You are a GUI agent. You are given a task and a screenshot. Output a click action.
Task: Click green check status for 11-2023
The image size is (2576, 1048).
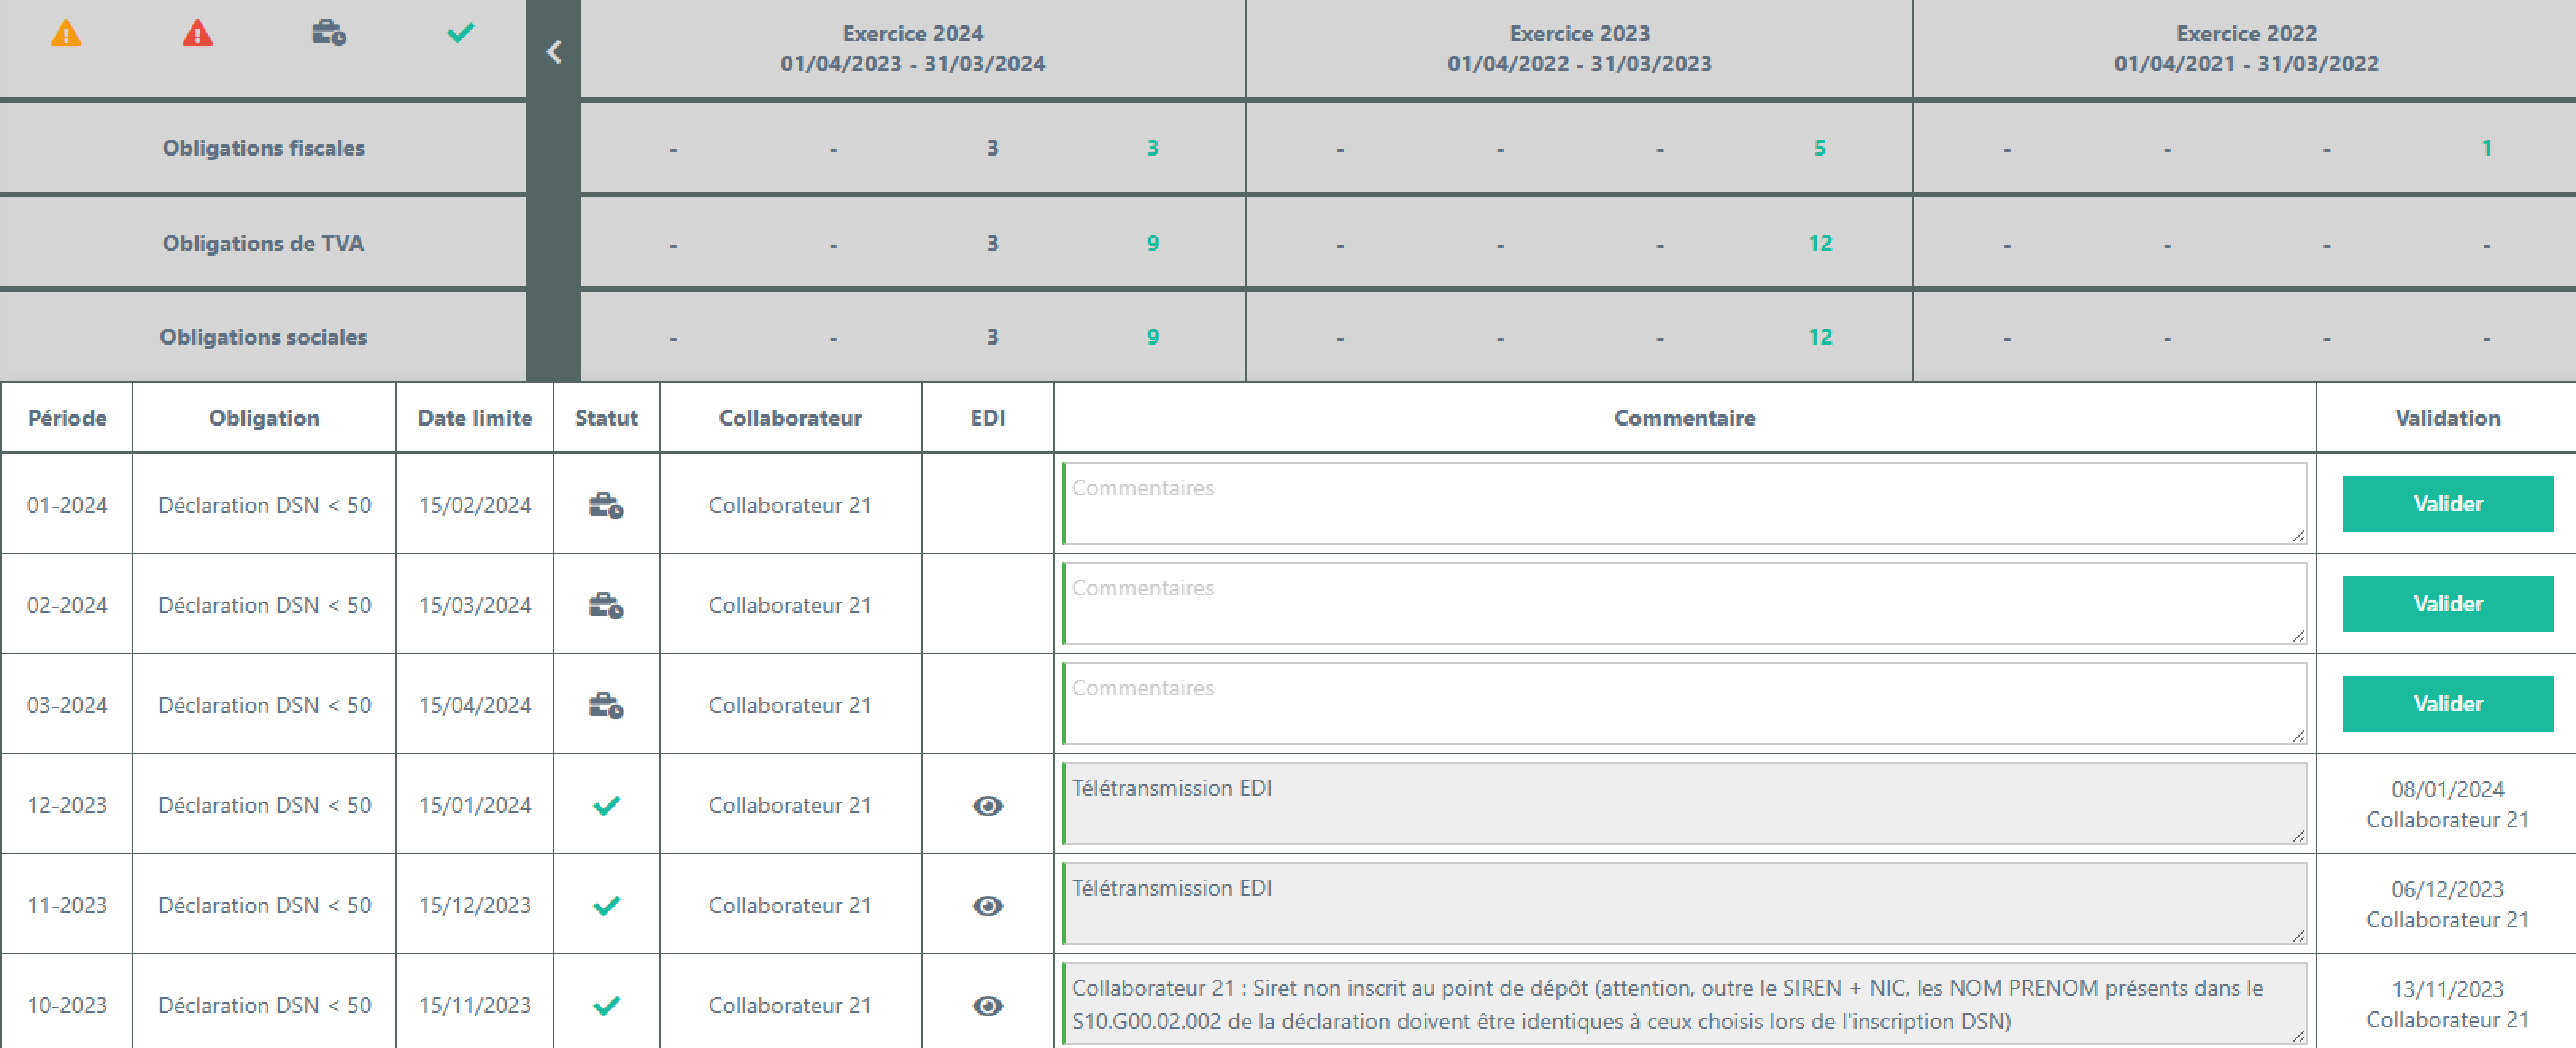point(606,905)
